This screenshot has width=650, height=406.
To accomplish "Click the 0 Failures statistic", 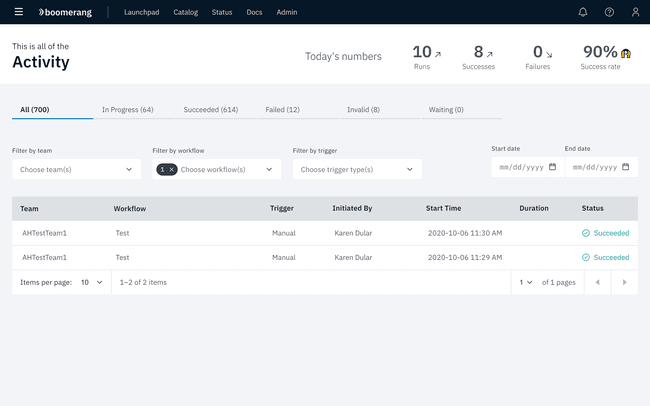I will (538, 57).
